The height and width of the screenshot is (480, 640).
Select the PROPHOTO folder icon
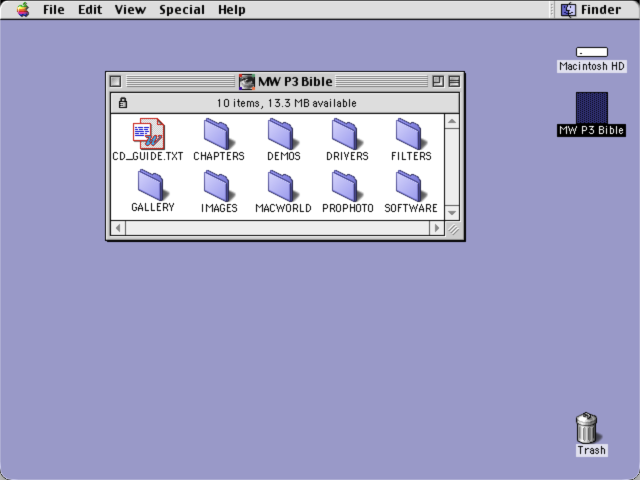[x=347, y=185]
